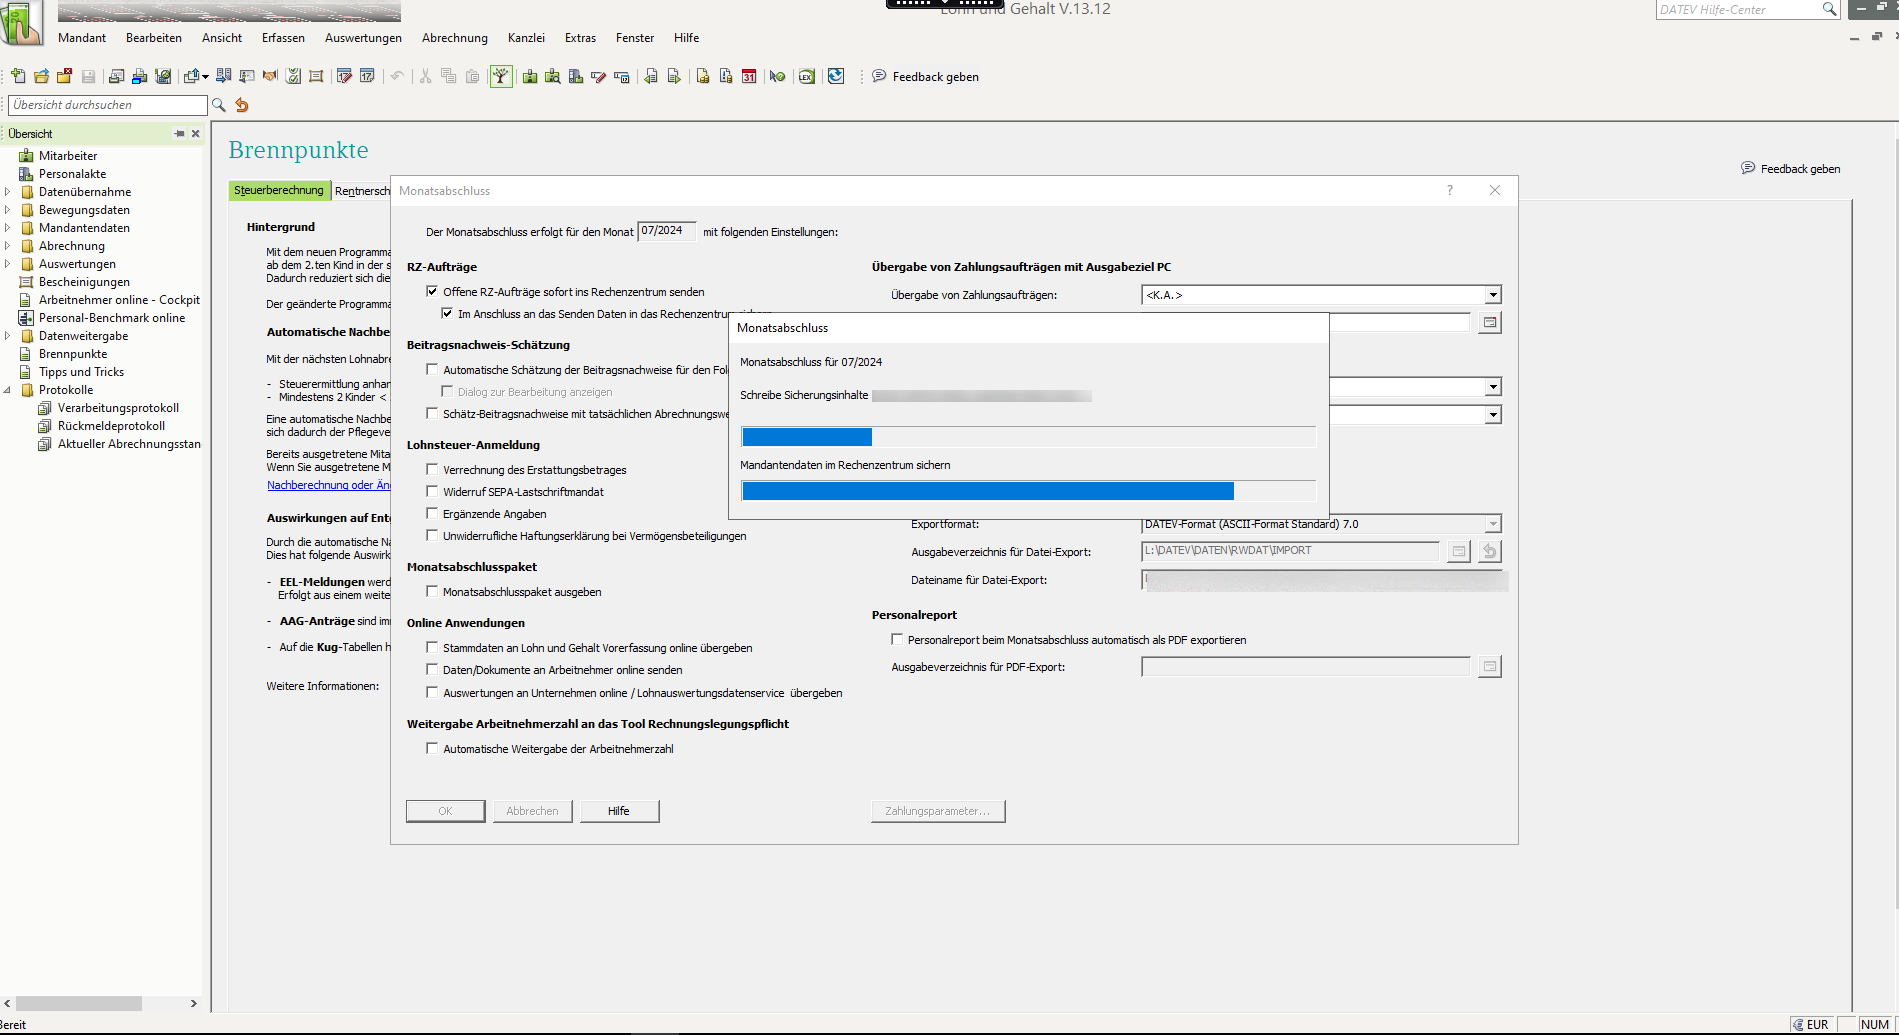Image resolution: width=1899 pixels, height=1035 pixels.
Task: Click the LEX info toolbar icon
Action: click(806, 77)
